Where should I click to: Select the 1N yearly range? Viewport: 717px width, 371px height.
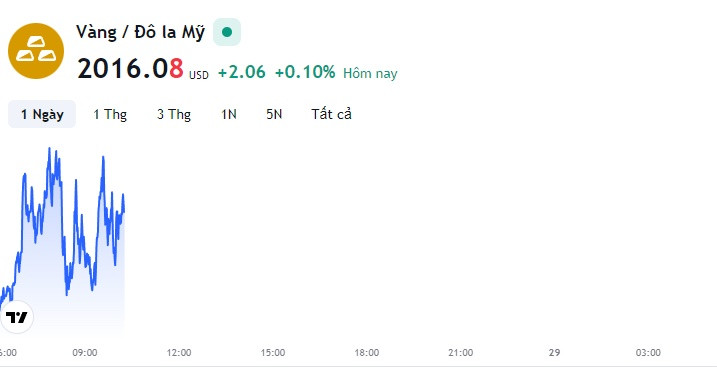[229, 114]
